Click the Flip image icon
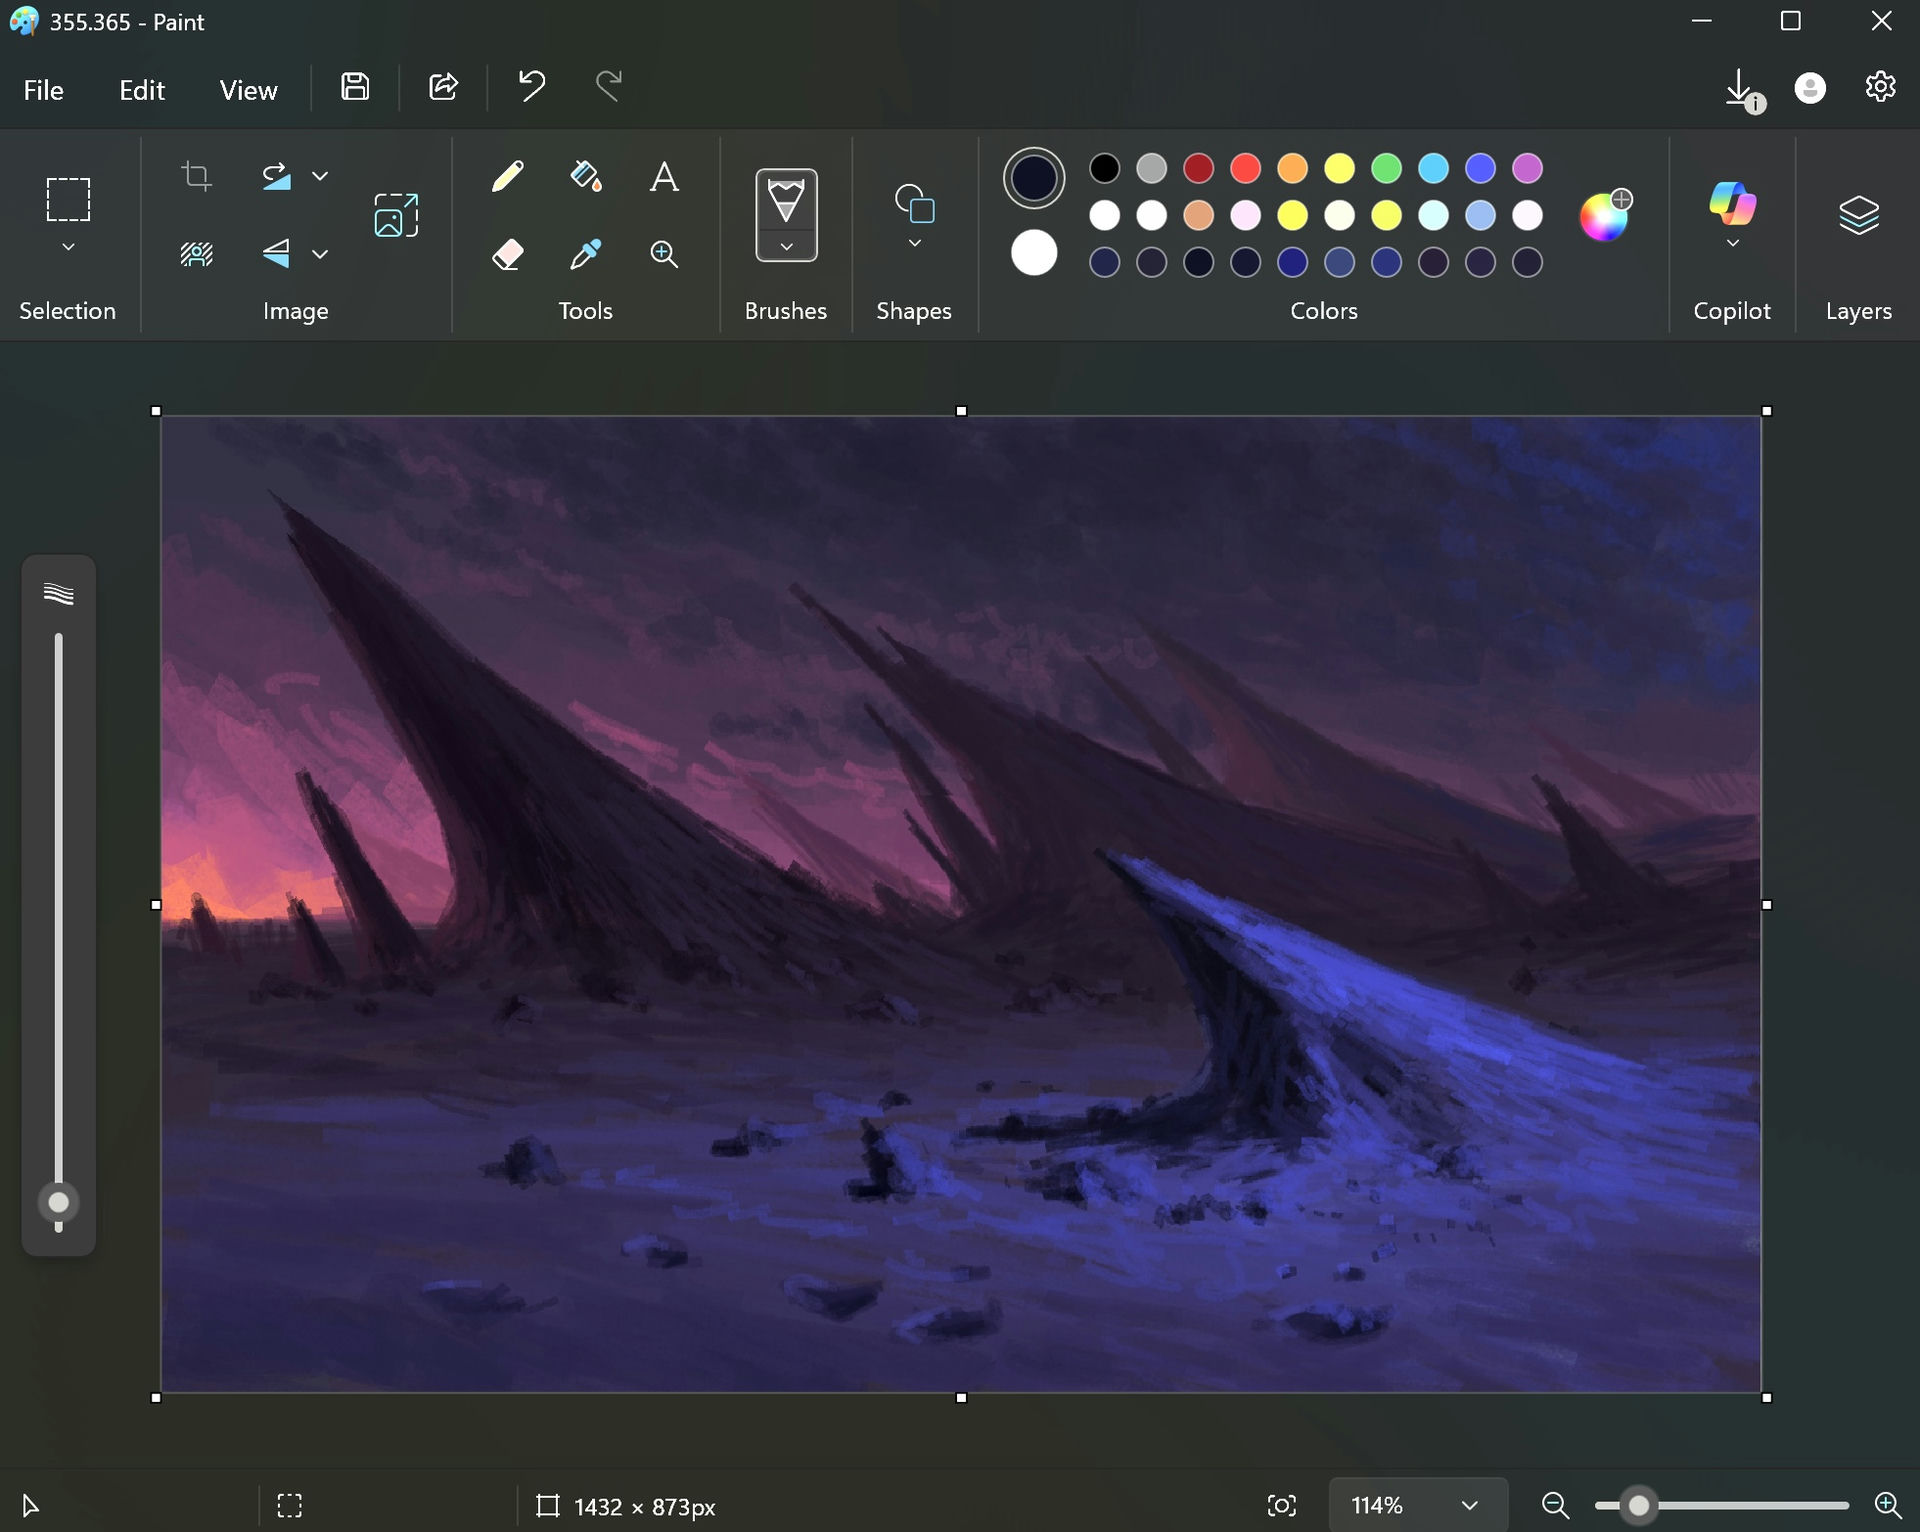The width and height of the screenshot is (1920, 1532). tap(277, 254)
